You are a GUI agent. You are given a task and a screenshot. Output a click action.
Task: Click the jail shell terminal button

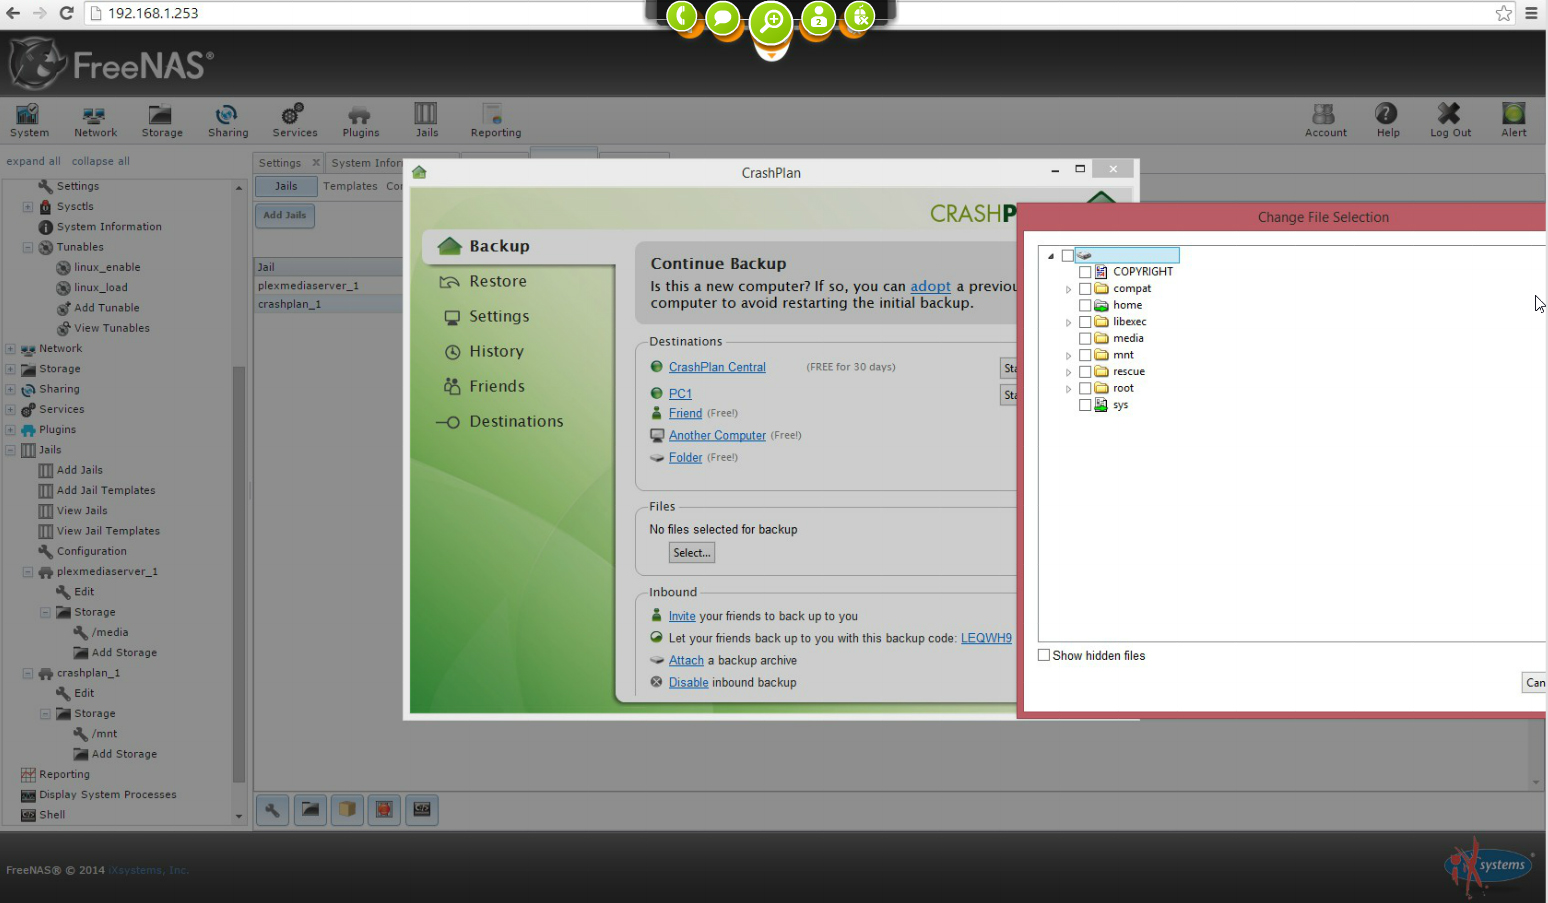422,809
